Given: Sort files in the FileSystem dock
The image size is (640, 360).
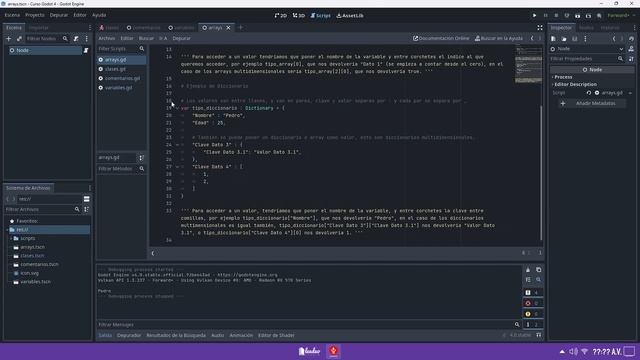Looking at the screenshot, I should [x=87, y=209].
